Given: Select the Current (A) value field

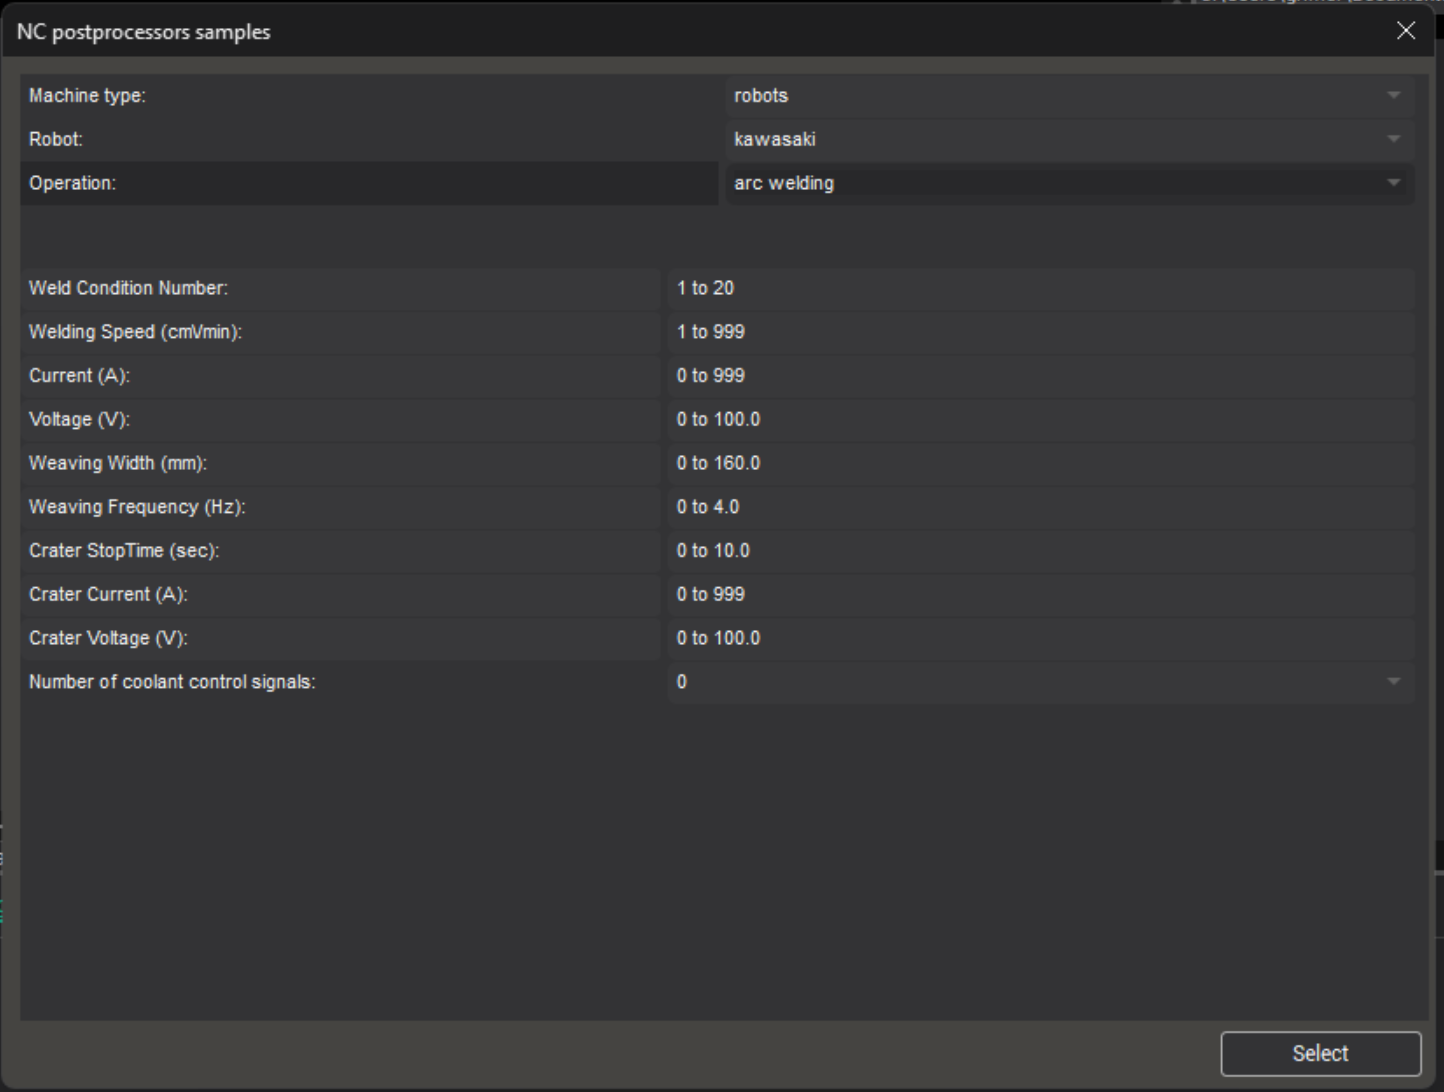Looking at the screenshot, I should click(1040, 376).
